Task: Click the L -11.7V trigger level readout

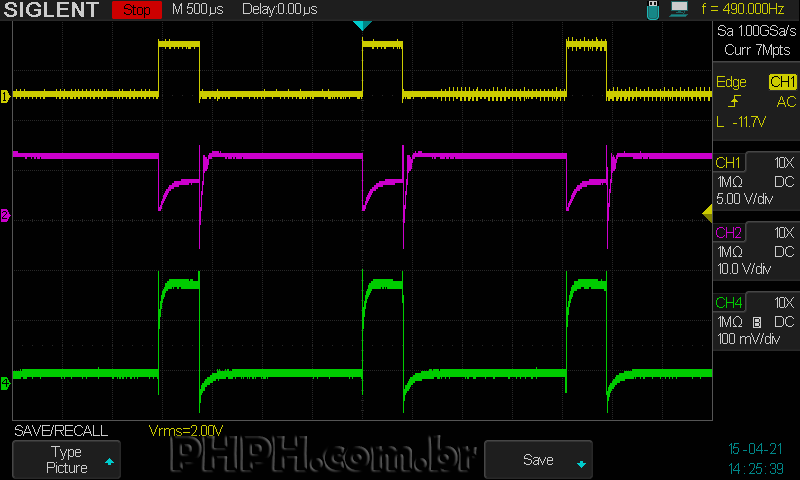Action: [741, 122]
